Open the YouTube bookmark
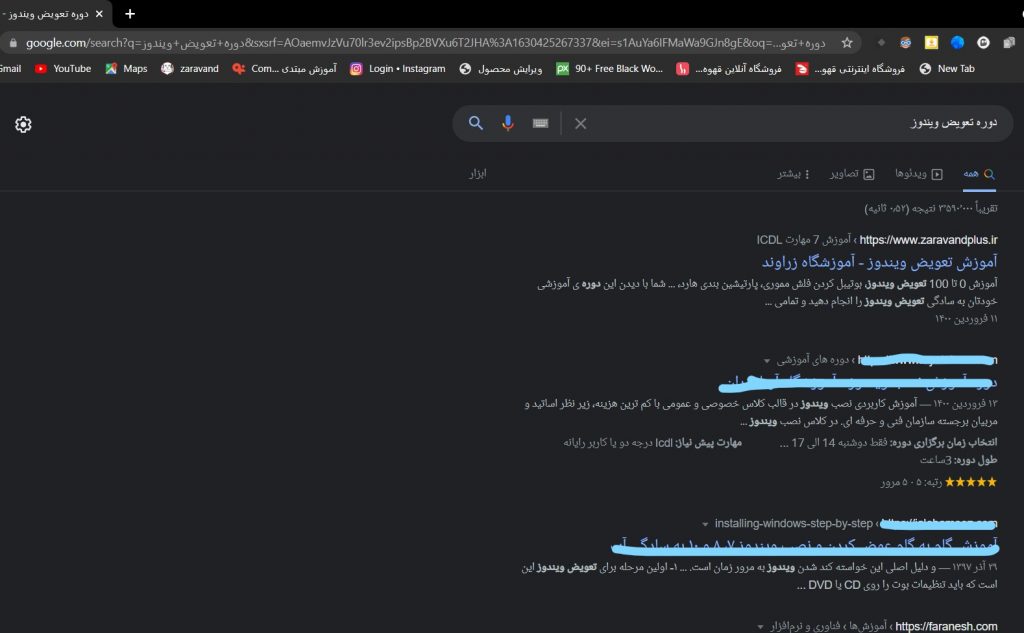Screen dimensions: 1024x633 63,69
